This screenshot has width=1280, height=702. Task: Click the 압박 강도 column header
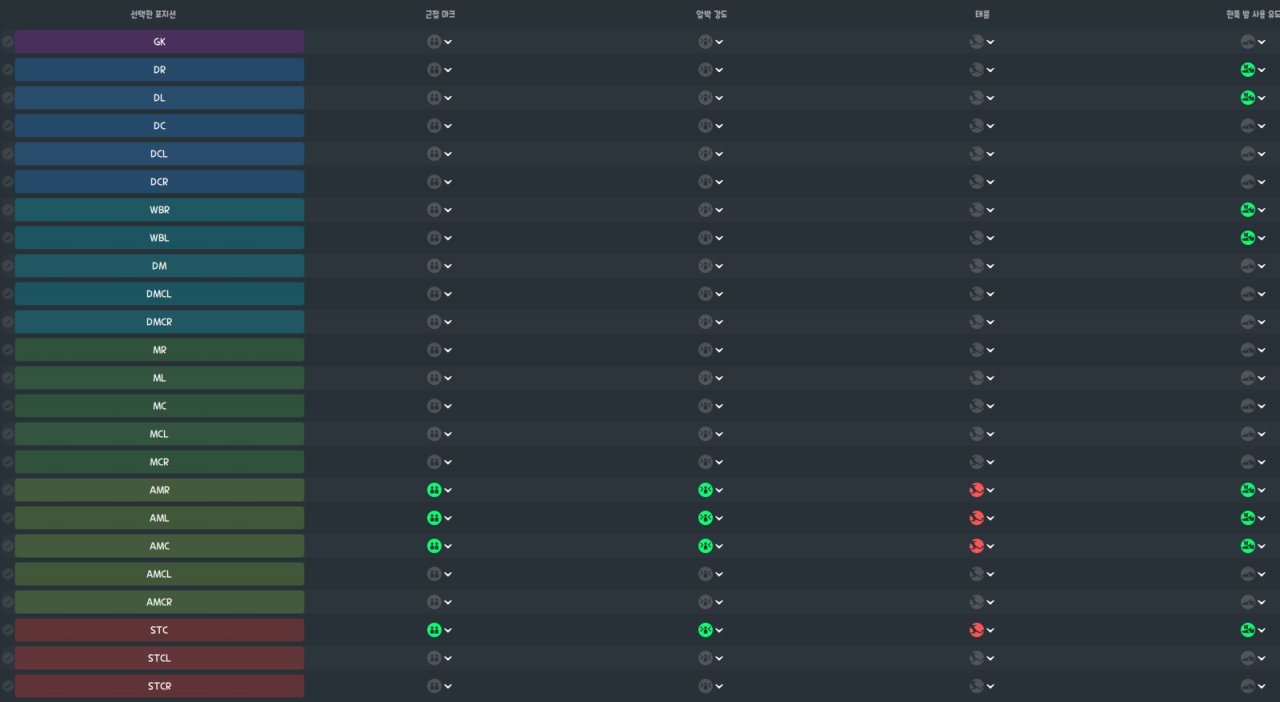(x=711, y=15)
